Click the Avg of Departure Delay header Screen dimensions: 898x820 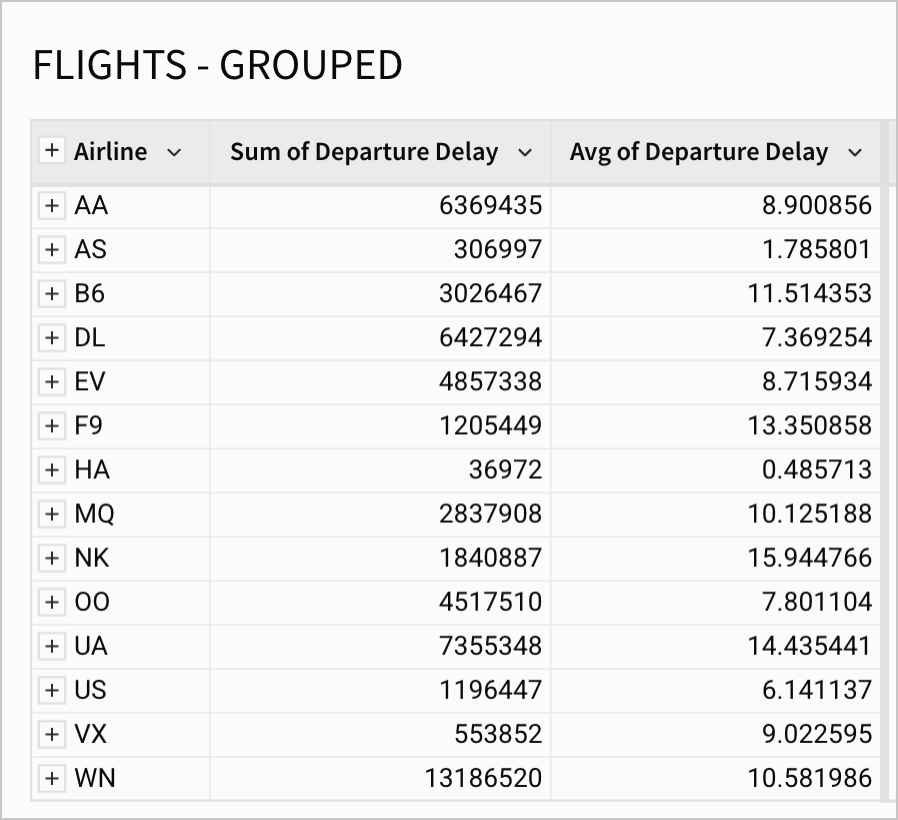(698, 152)
